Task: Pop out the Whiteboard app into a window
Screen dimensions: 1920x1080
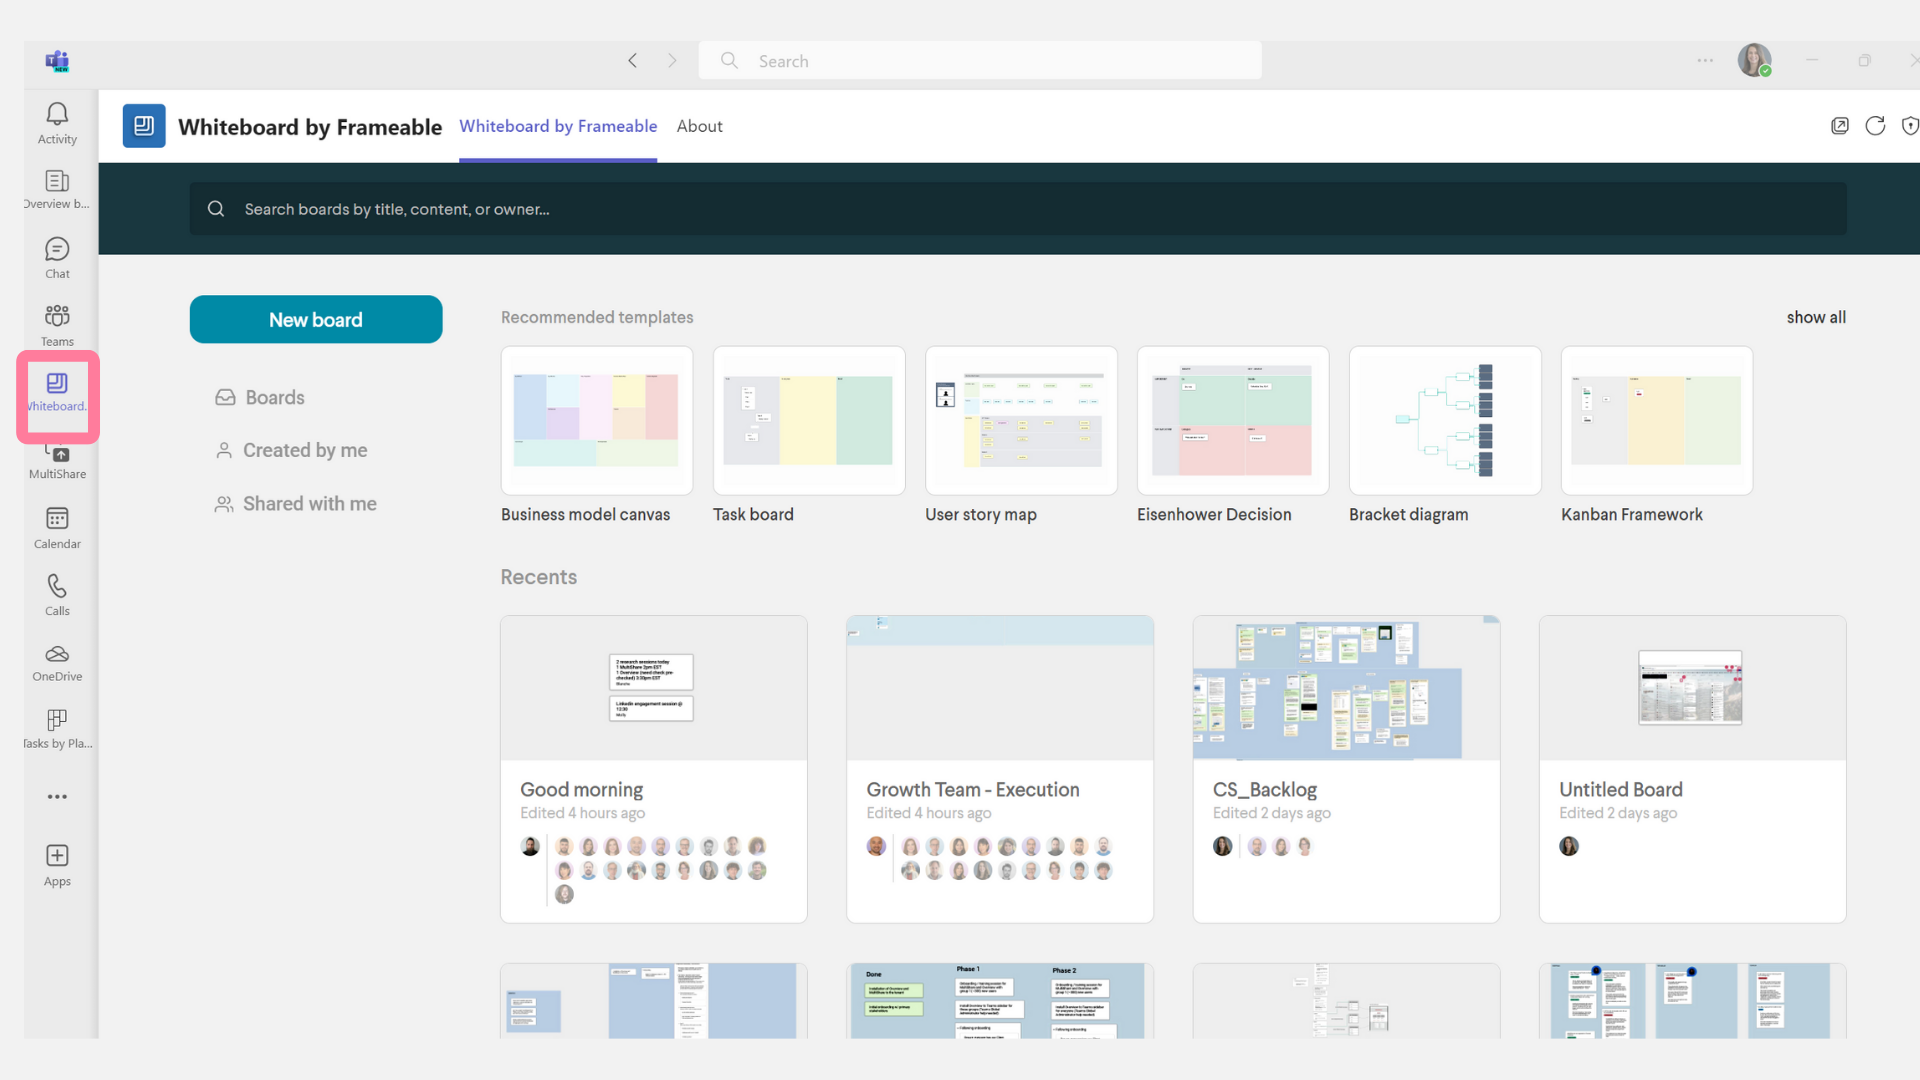Action: pos(1840,125)
